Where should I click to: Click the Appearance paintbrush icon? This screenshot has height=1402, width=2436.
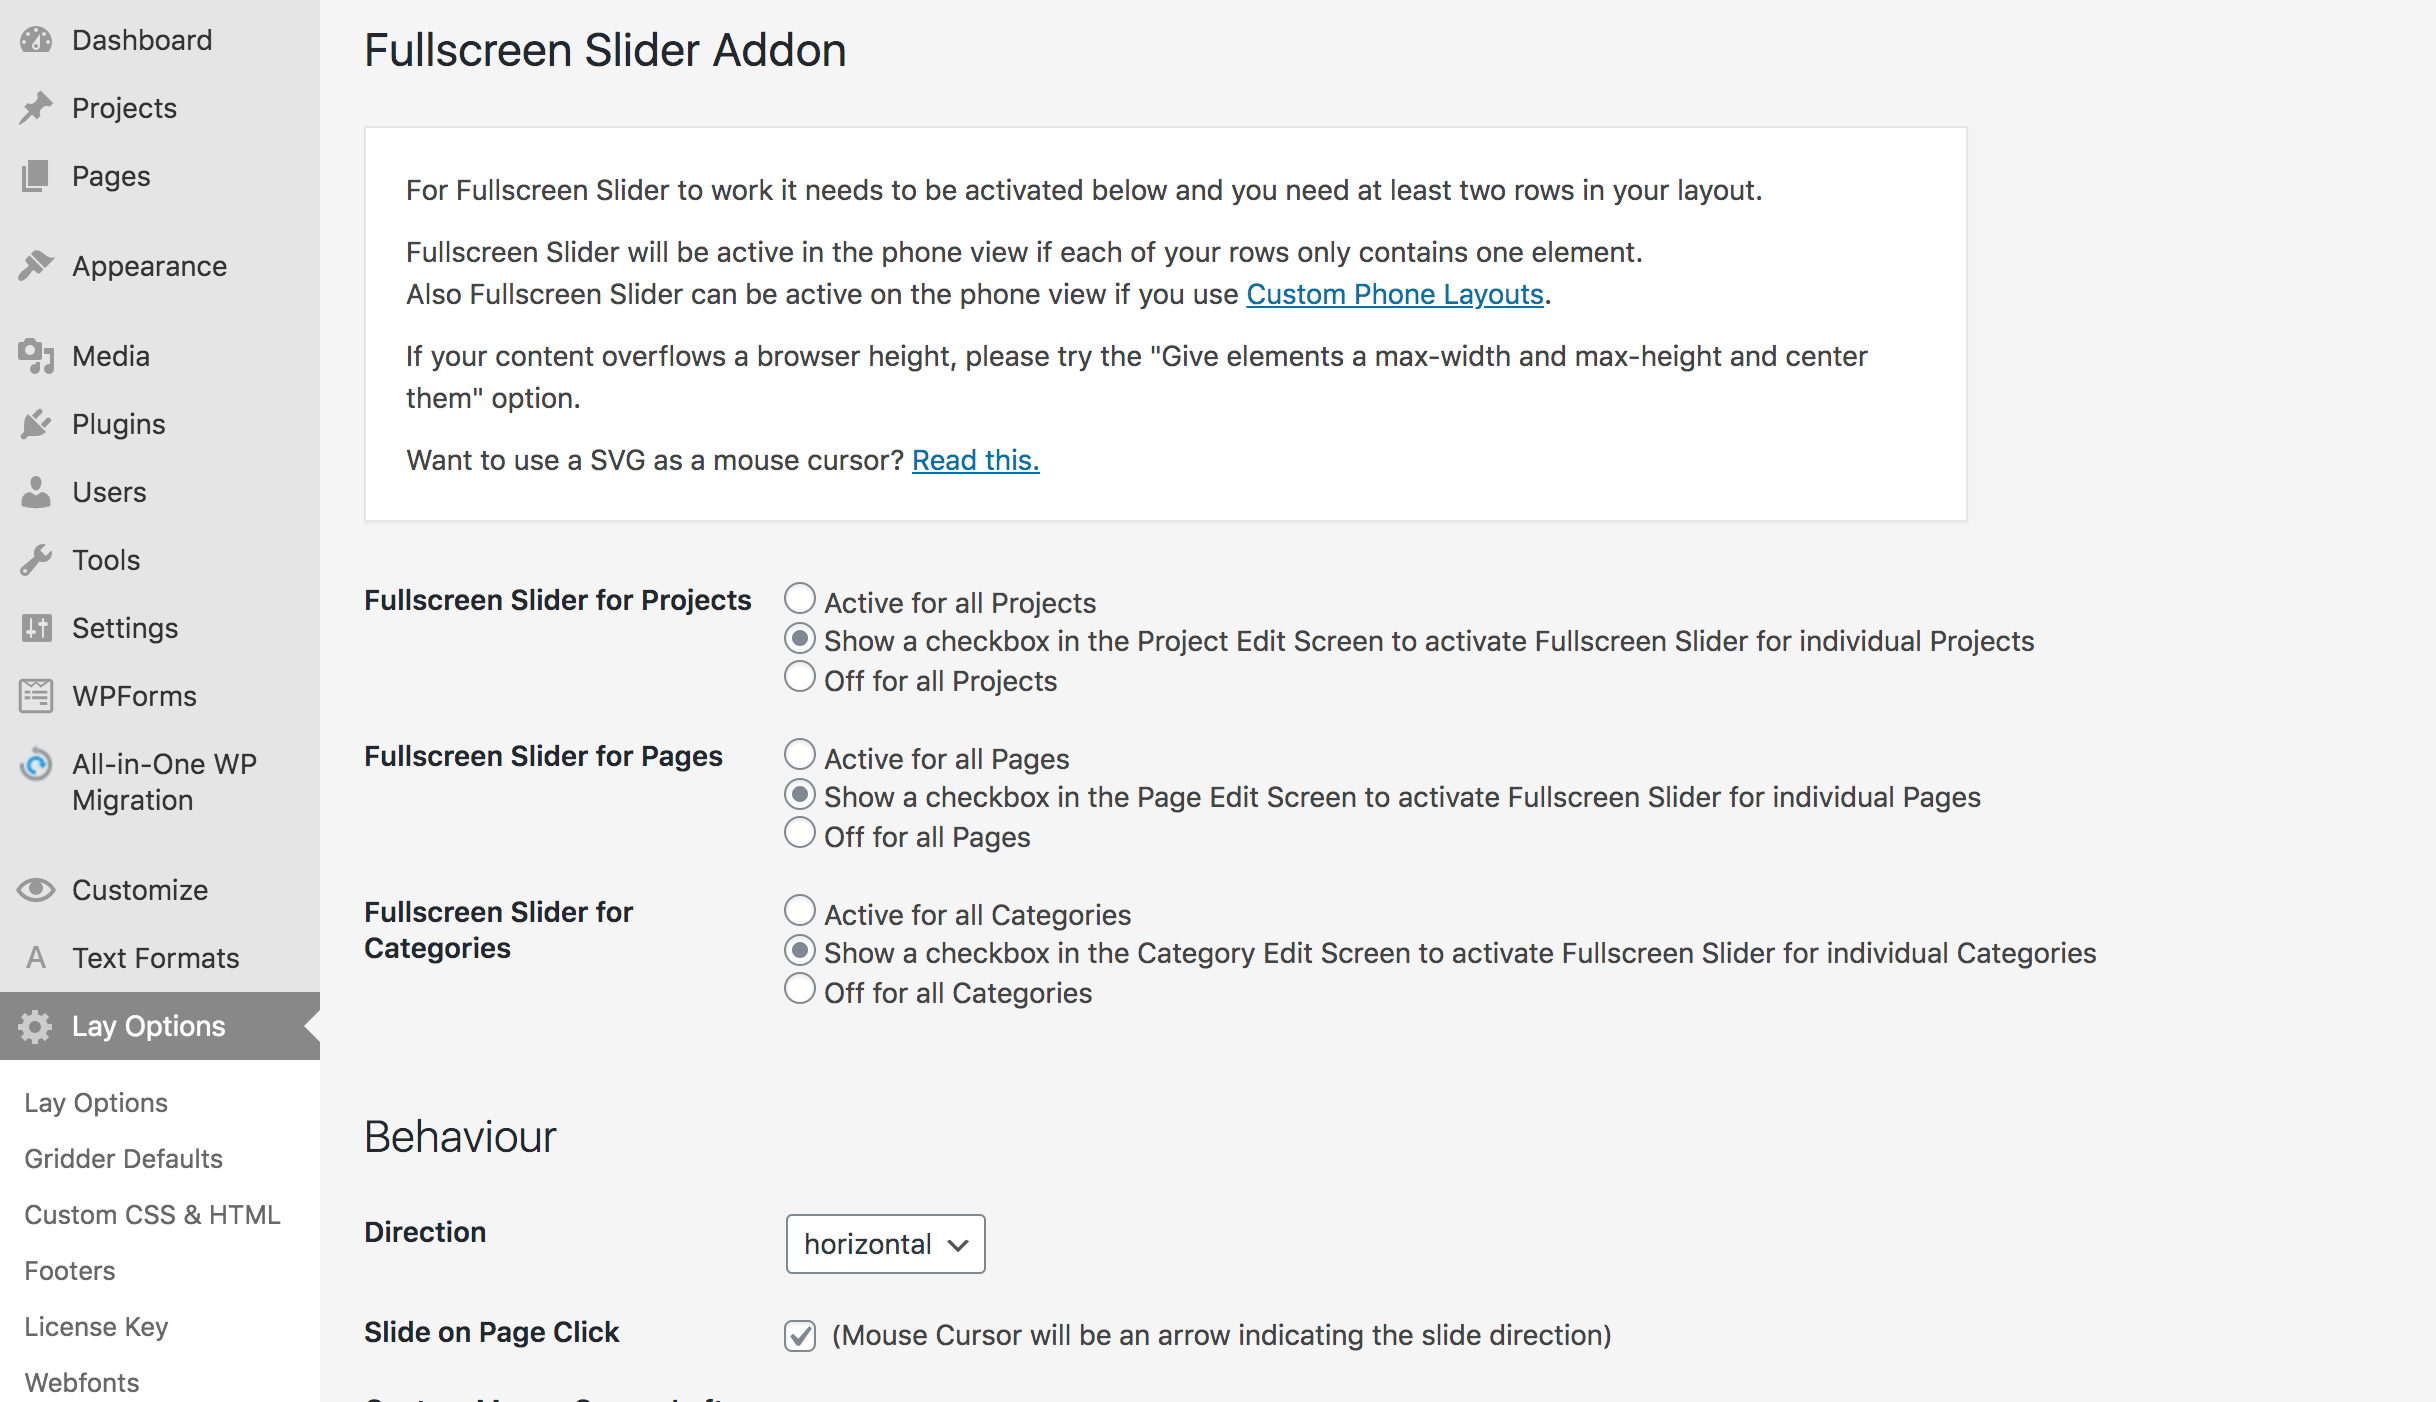(36, 266)
